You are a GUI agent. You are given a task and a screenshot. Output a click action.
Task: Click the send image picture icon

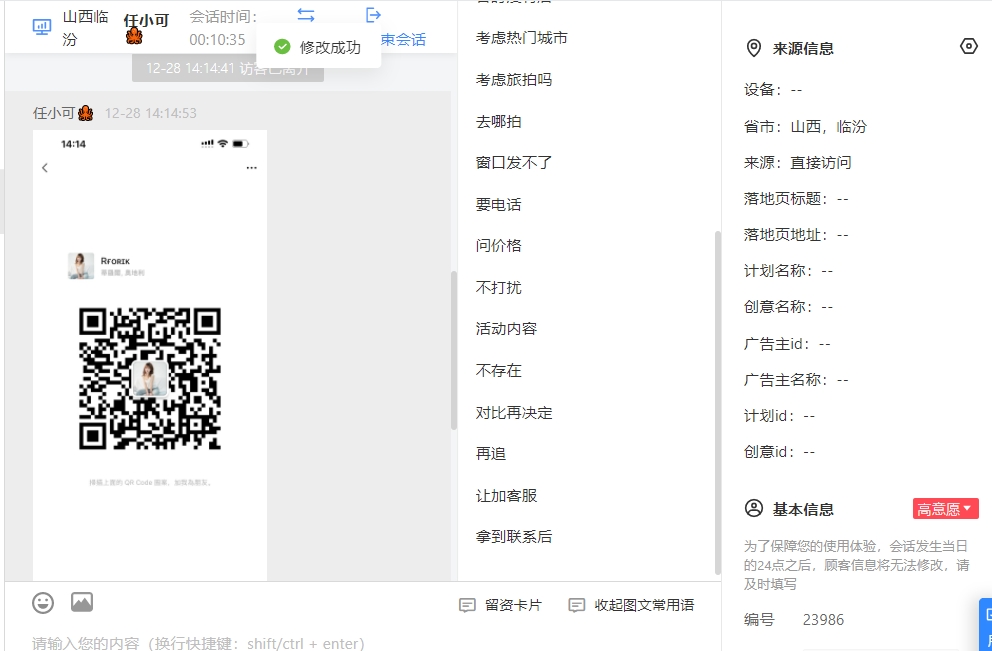pos(82,602)
